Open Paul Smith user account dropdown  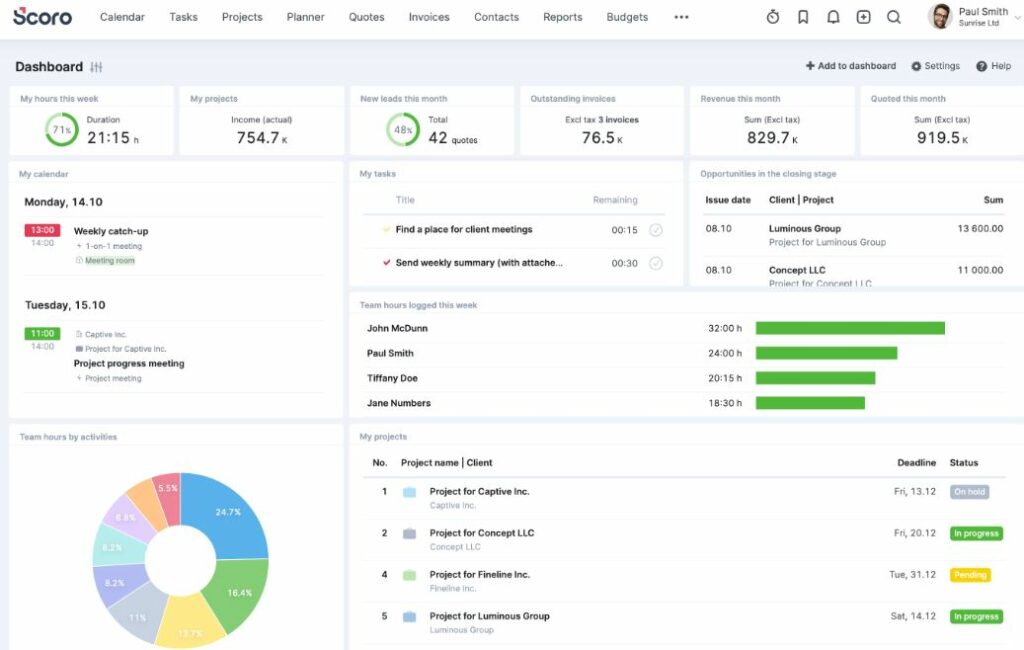coord(973,17)
